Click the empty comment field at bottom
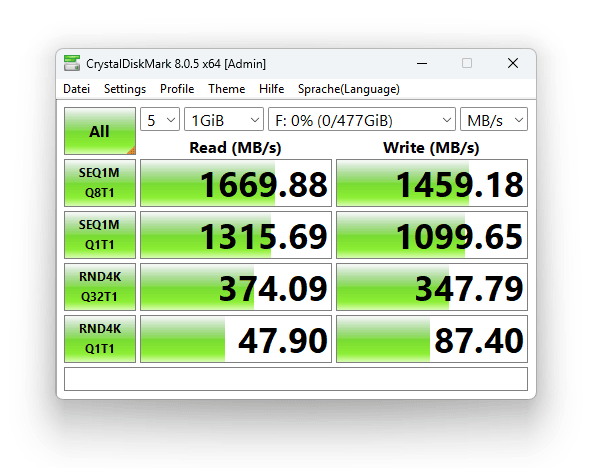The width and height of the screenshot is (607, 468). tap(295, 379)
